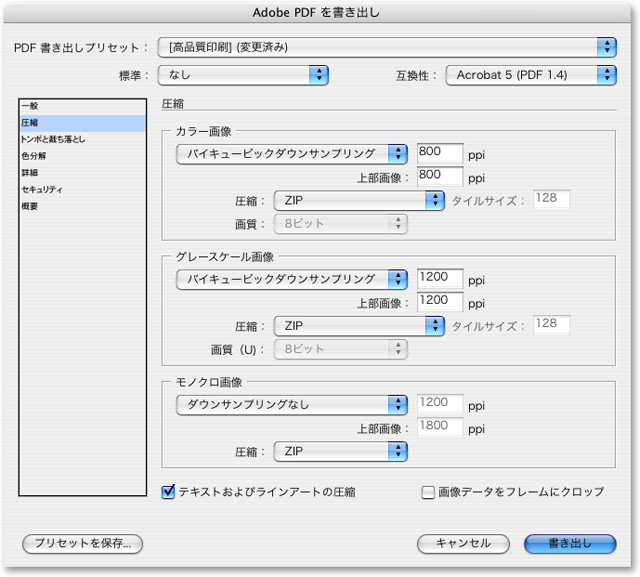640x577 pixels.
Task: Open the カラー画像 圧縮 ZIP dropdown
Action: click(359, 201)
